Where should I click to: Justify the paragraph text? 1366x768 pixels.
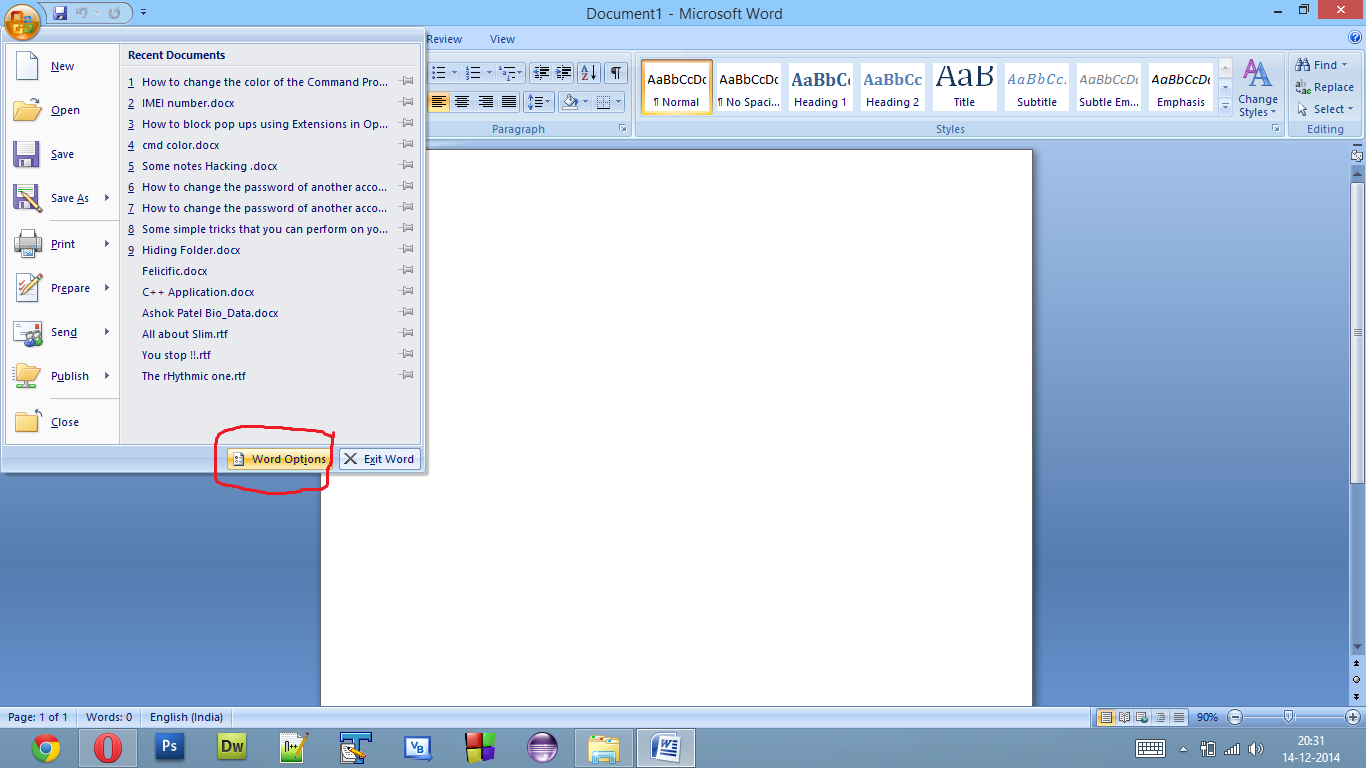tap(510, 102)
